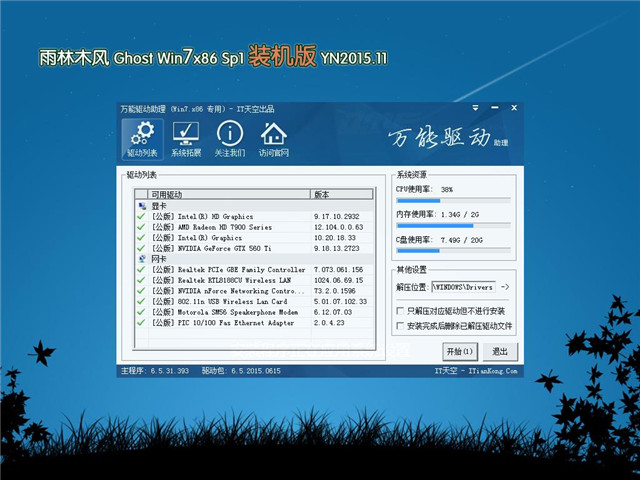Click 主程序: 6.5.31.393 status text
The width and height of the screenshot is (640, 480).
point(155,371)
